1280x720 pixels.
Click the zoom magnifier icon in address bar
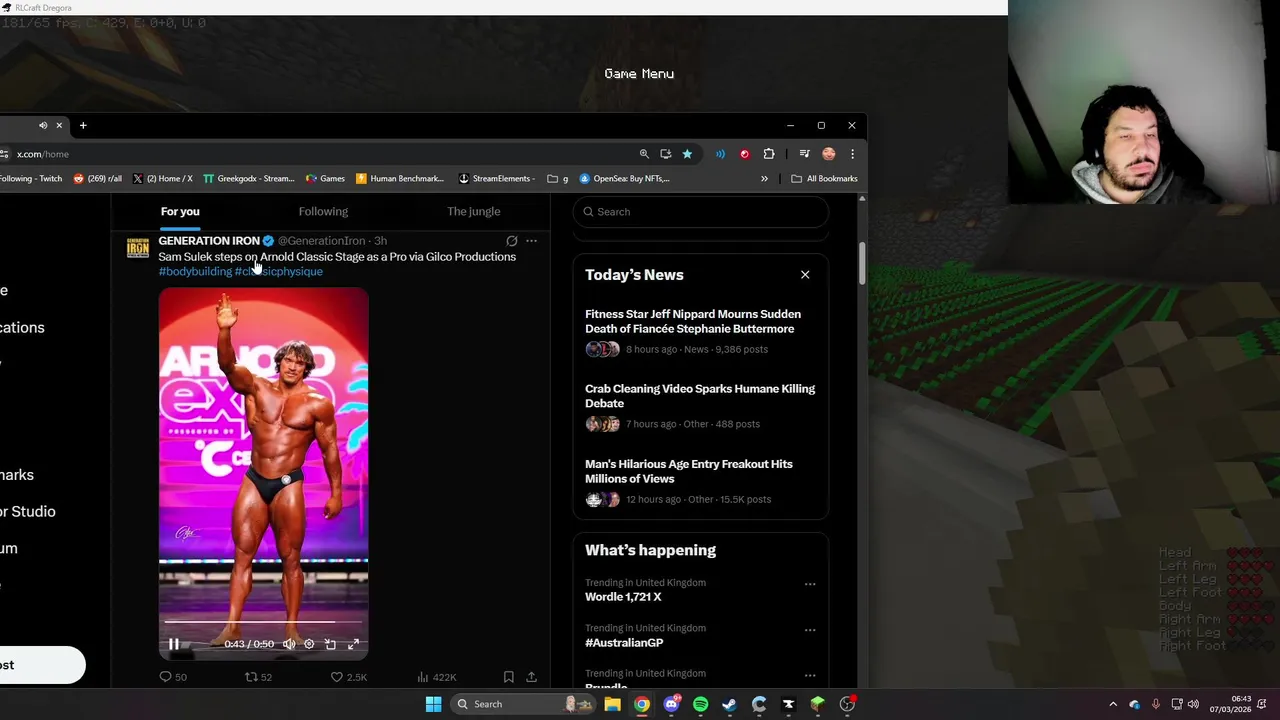(644, 154)
